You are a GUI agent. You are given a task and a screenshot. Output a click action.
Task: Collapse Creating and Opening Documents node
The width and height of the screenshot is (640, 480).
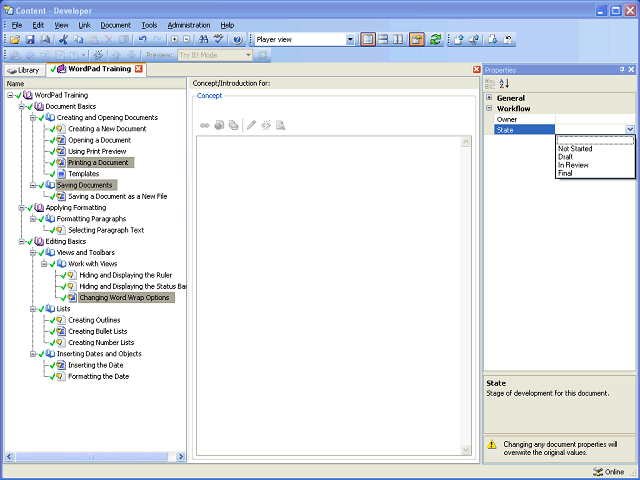coord(33,118)
